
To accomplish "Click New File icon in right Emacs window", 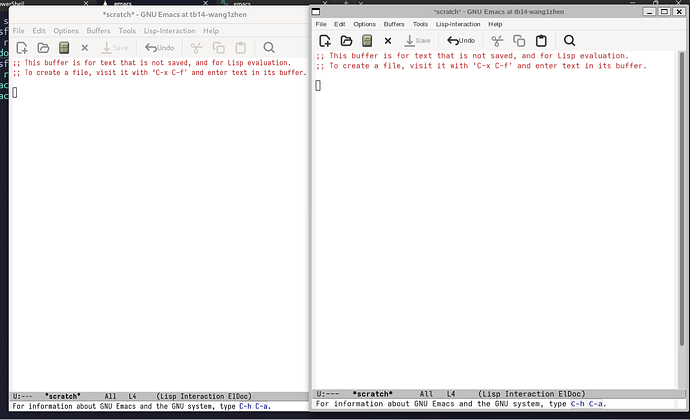I will (x=325, y=41).
